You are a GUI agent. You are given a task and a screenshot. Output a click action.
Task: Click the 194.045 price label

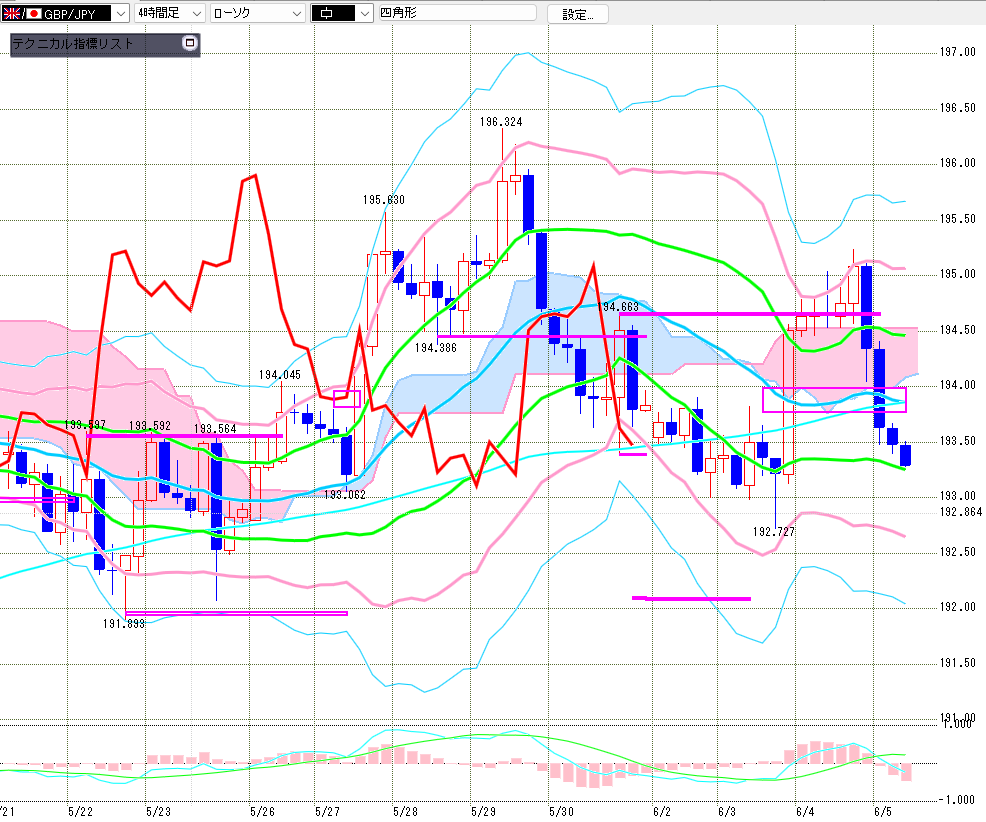(x=280, y=375)
